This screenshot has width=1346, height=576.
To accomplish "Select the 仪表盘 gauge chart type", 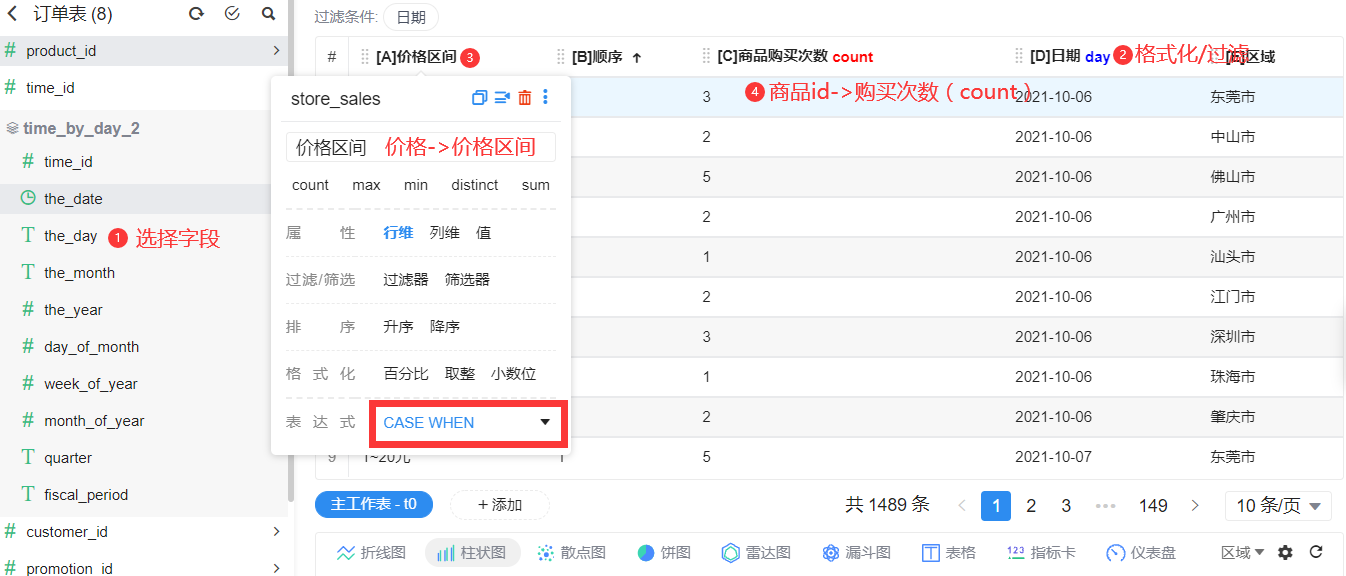I will (x=1141, y=552).
